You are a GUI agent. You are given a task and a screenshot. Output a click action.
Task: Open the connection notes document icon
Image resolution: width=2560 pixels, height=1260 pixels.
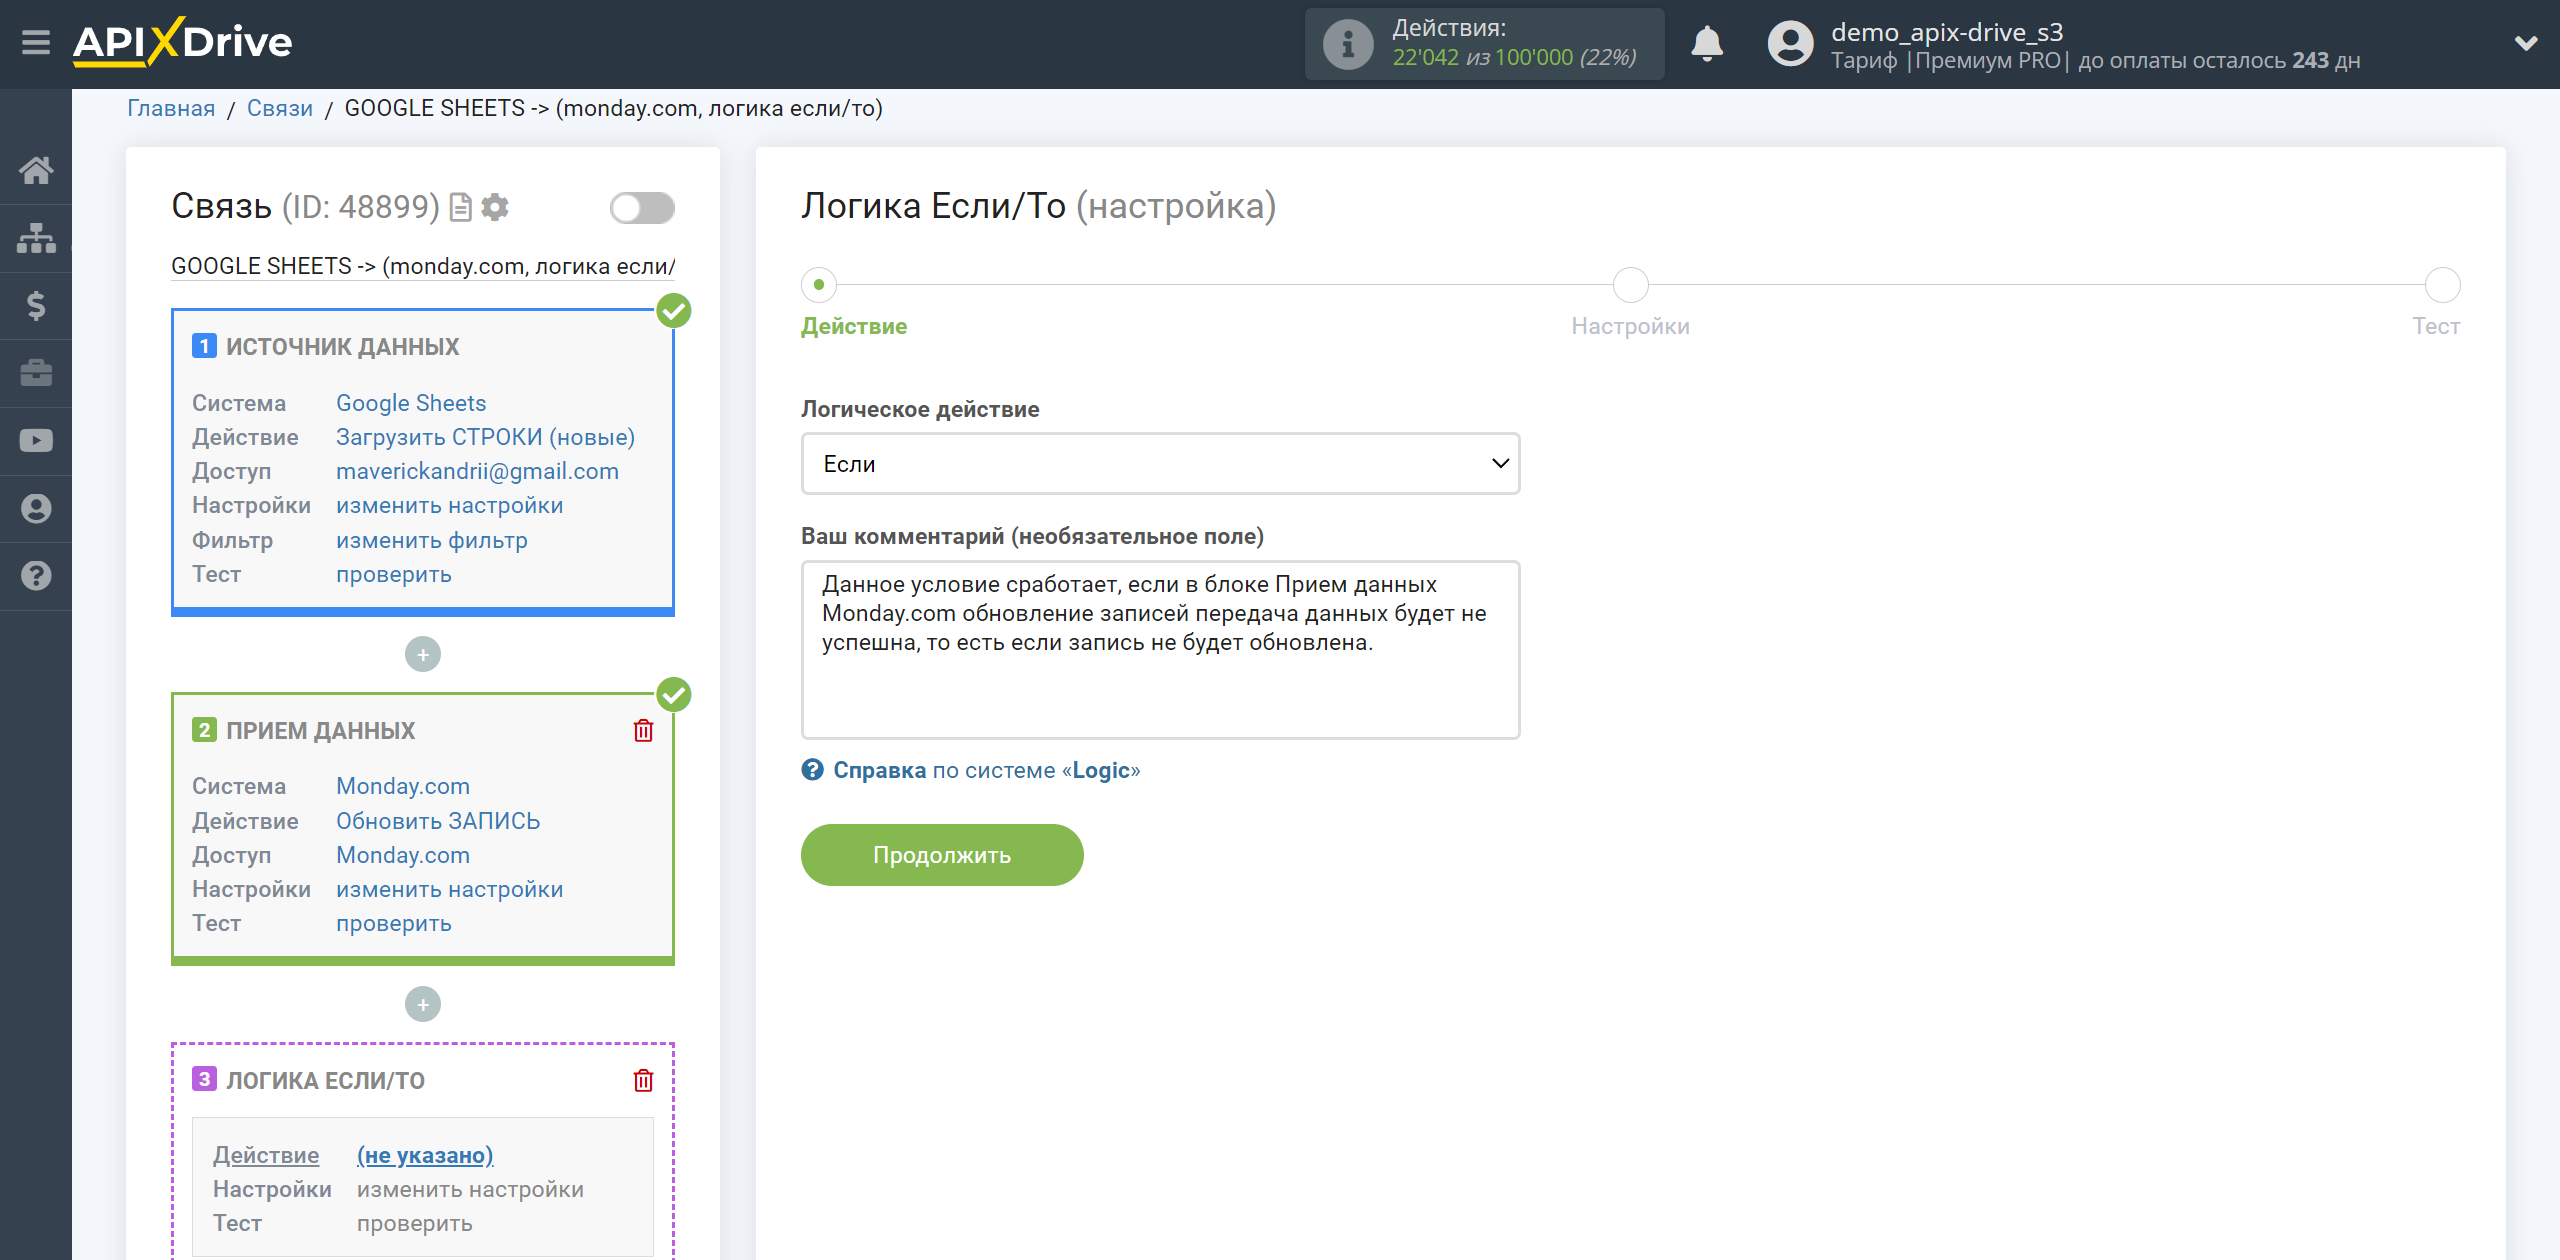click(x=461, y=207)
